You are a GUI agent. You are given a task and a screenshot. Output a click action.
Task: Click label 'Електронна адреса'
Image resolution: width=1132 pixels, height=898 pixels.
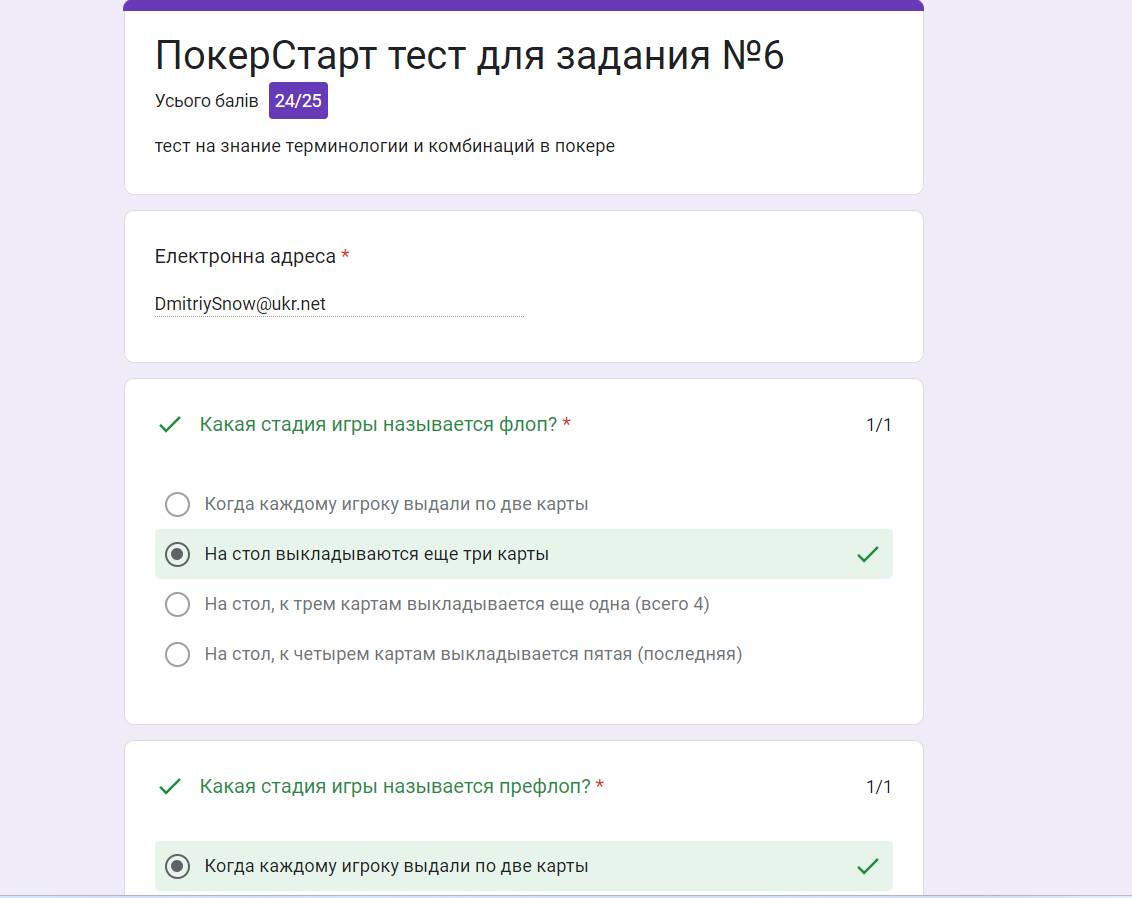[245, 256]
